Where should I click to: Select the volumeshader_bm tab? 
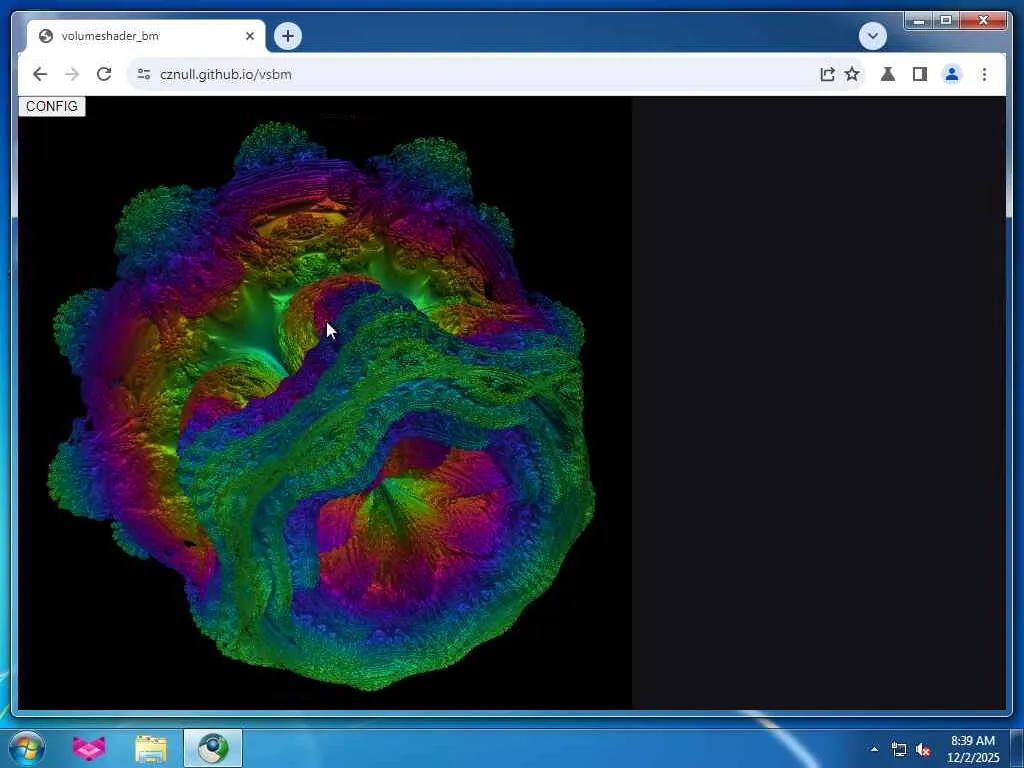point(146,36)
